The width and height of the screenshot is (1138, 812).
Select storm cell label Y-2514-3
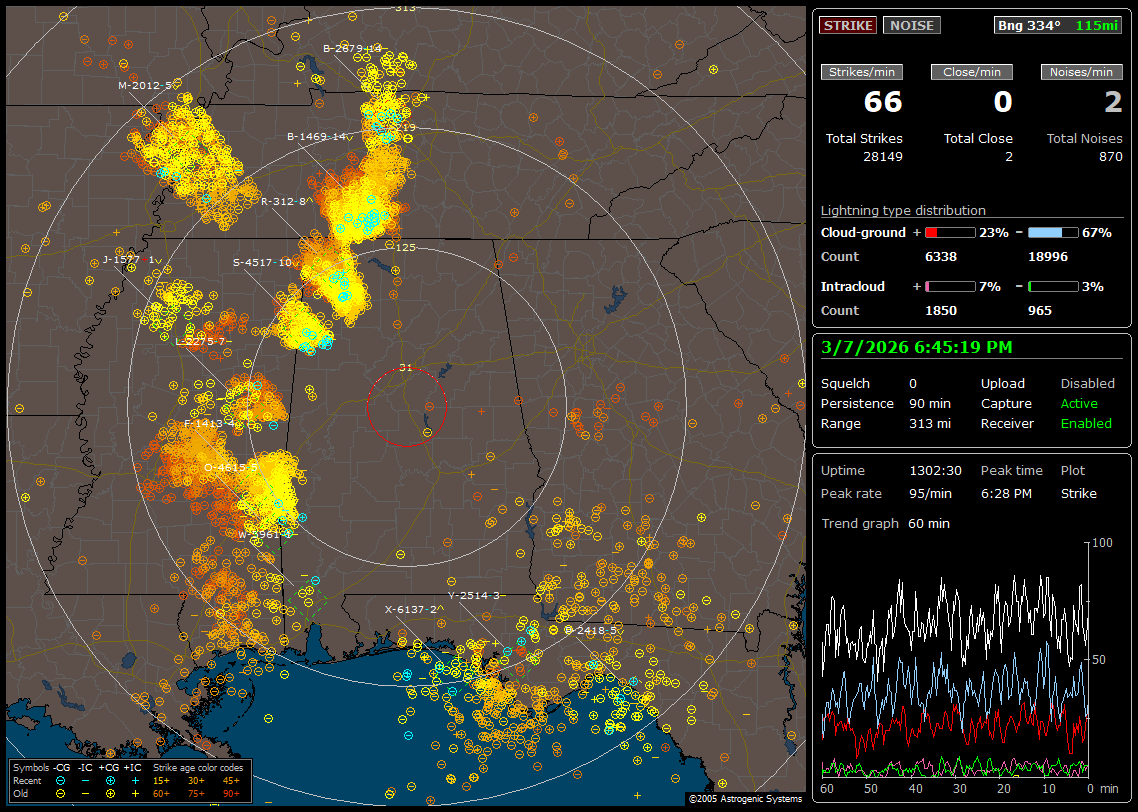[x=474, y=595]
